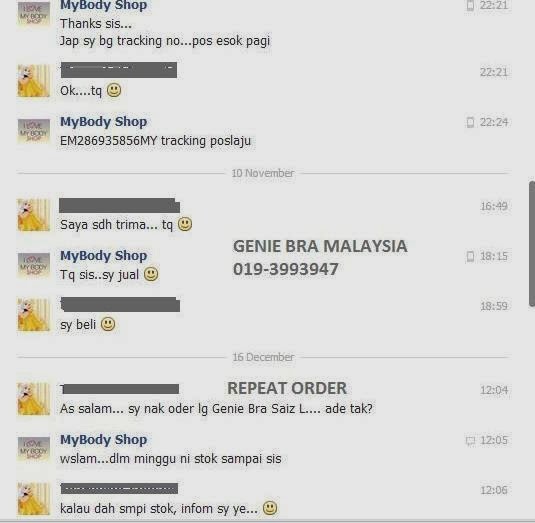Open MyBody Shop profile from tracking poslaju message

103,122
